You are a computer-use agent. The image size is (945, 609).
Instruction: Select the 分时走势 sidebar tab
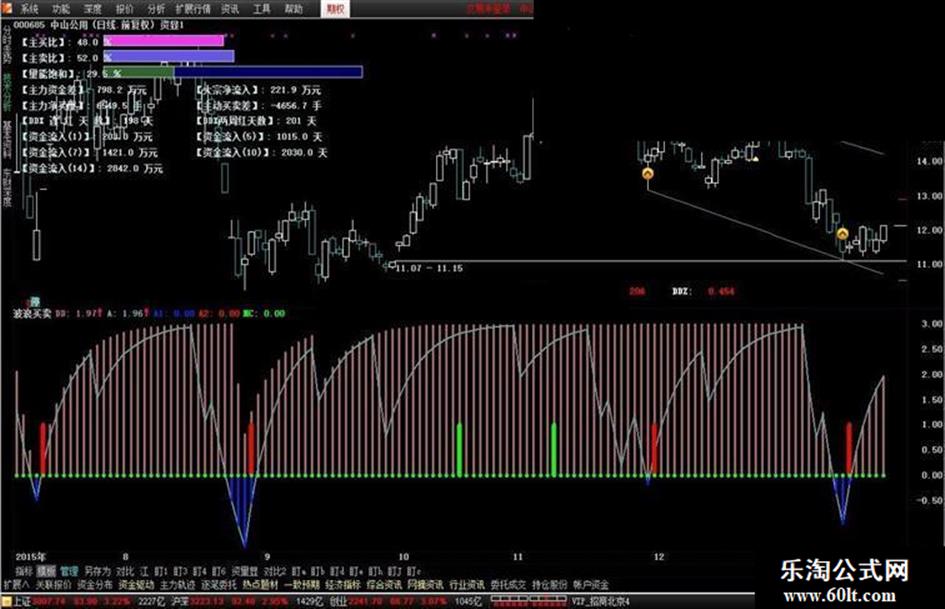tap(7, 46)
